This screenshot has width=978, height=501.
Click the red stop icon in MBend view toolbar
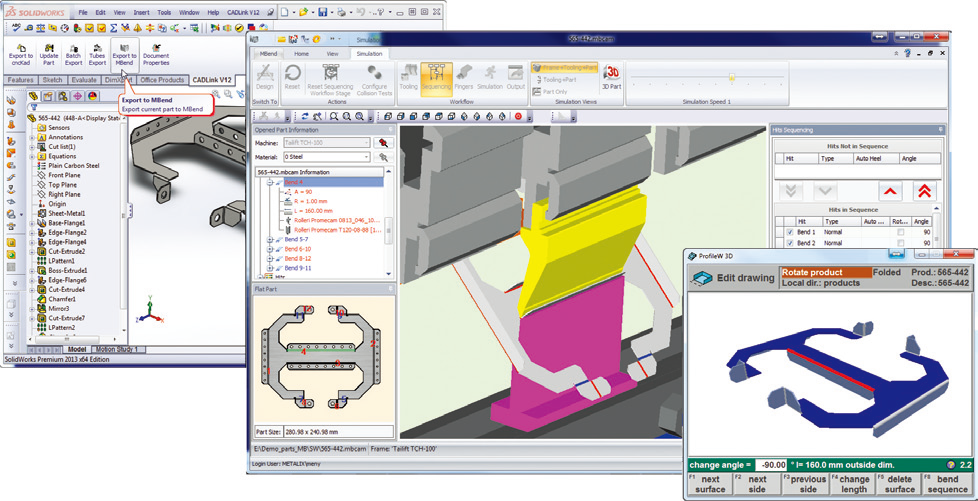518,116
